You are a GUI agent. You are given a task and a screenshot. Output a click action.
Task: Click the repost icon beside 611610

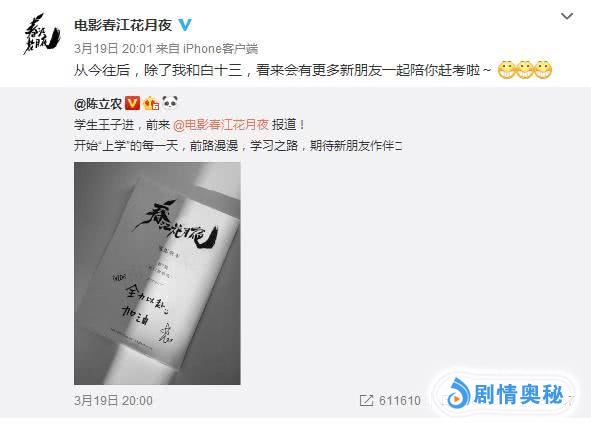click(366, 400)
